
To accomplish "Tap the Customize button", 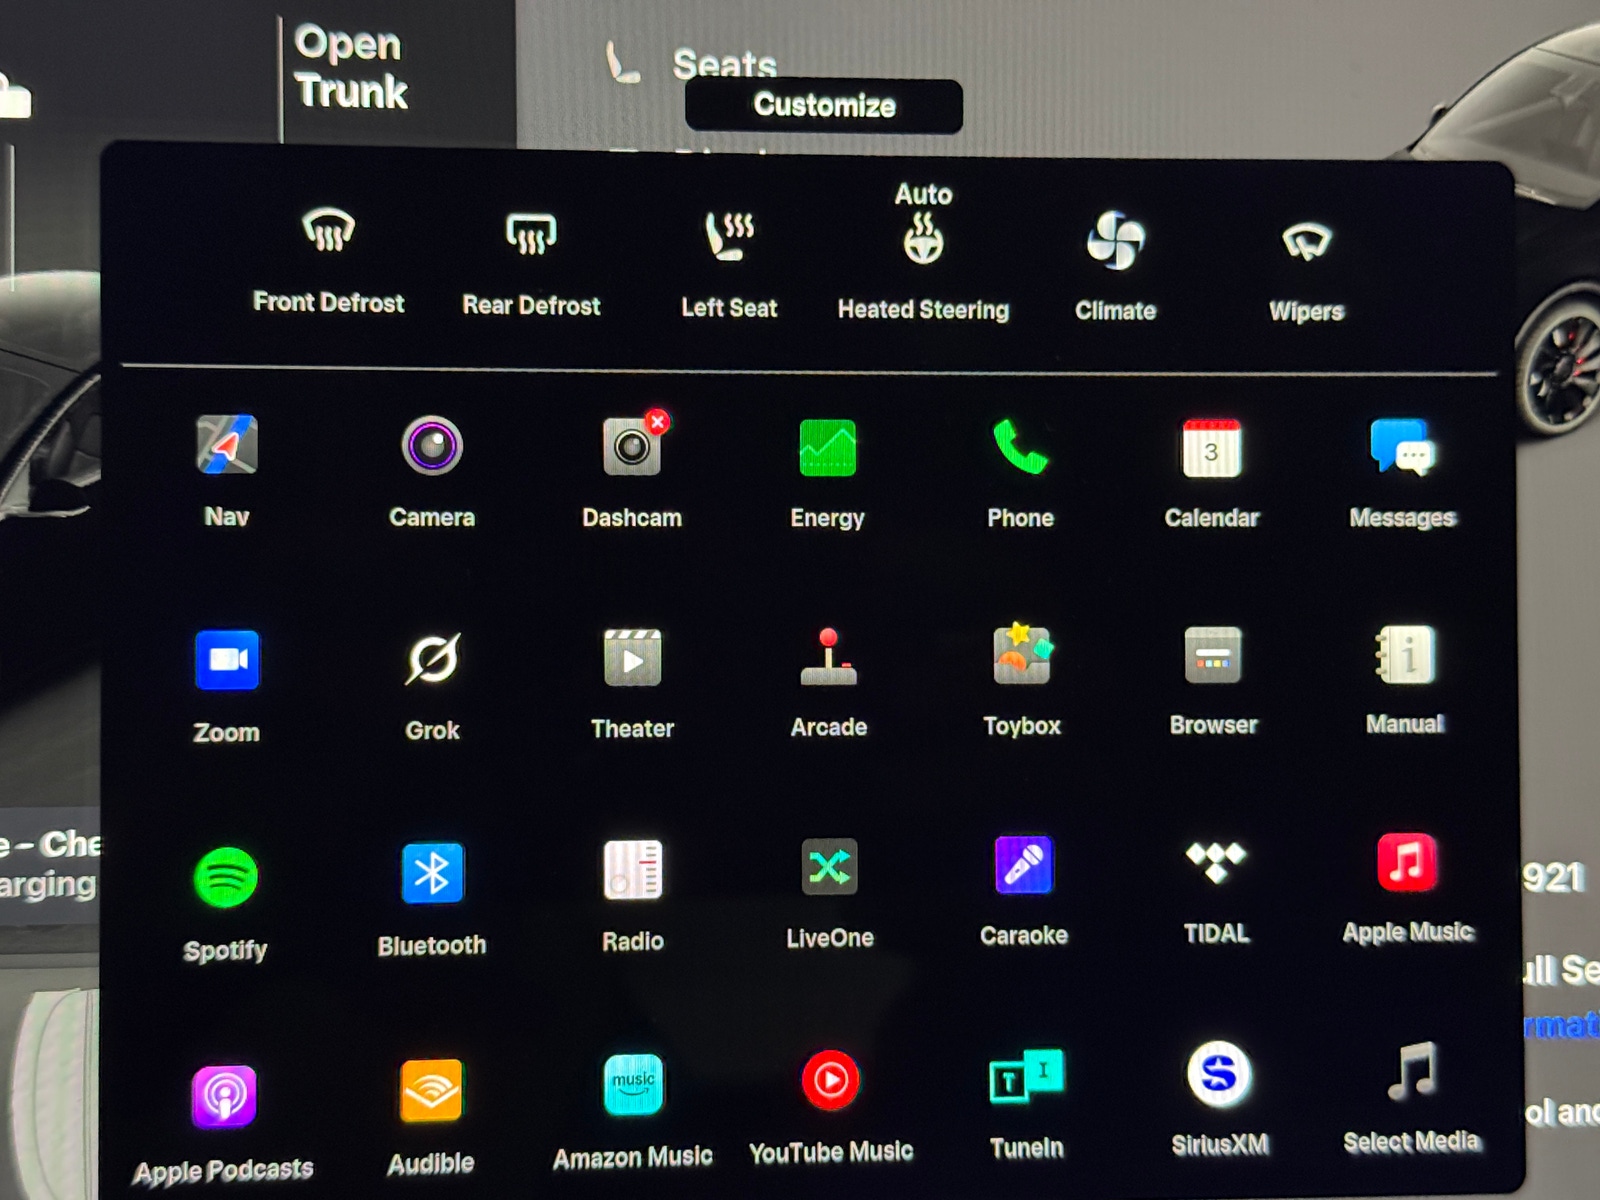I will pyautogui.click(x=824, y=105).
